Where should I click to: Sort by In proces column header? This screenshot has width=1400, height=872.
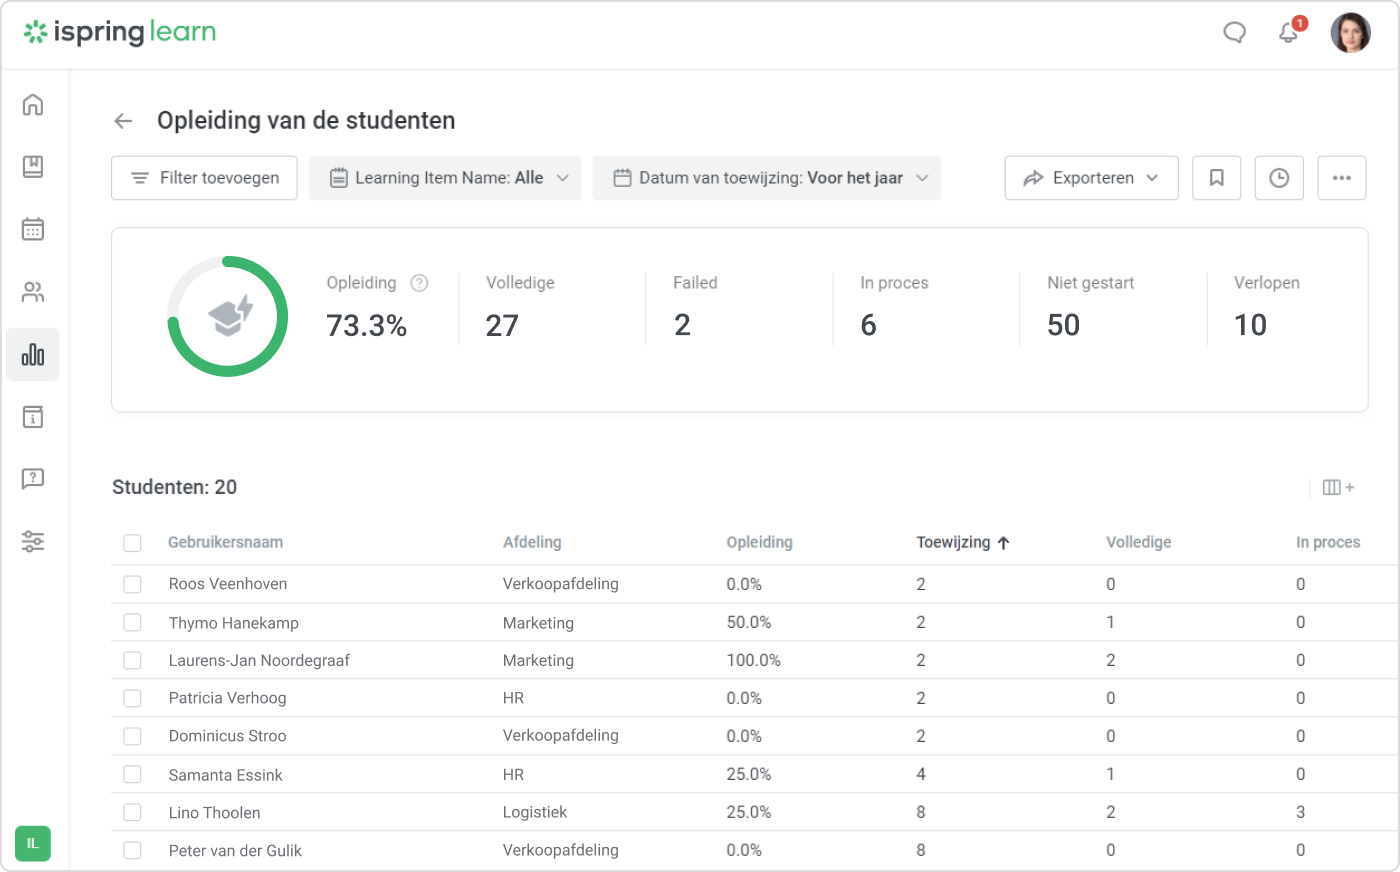[1328, 542]
